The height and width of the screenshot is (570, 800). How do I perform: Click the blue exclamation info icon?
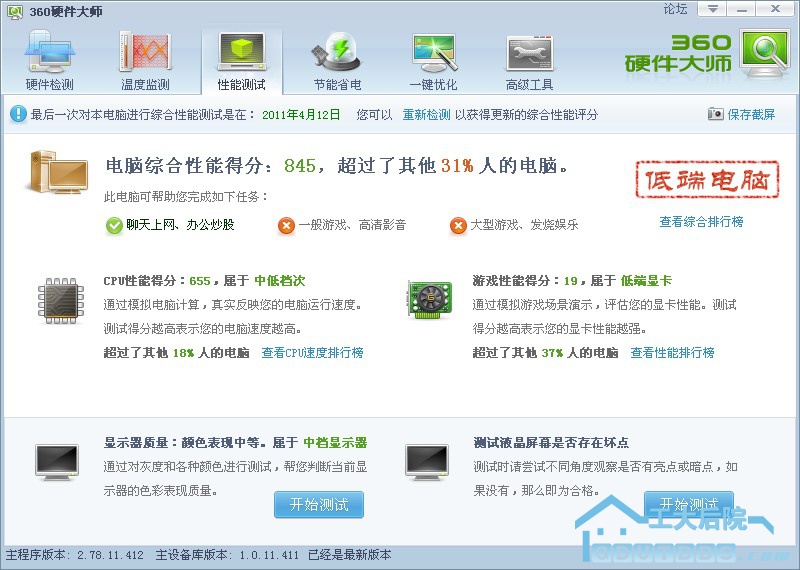pyautogui.click(x=18, y=114)
